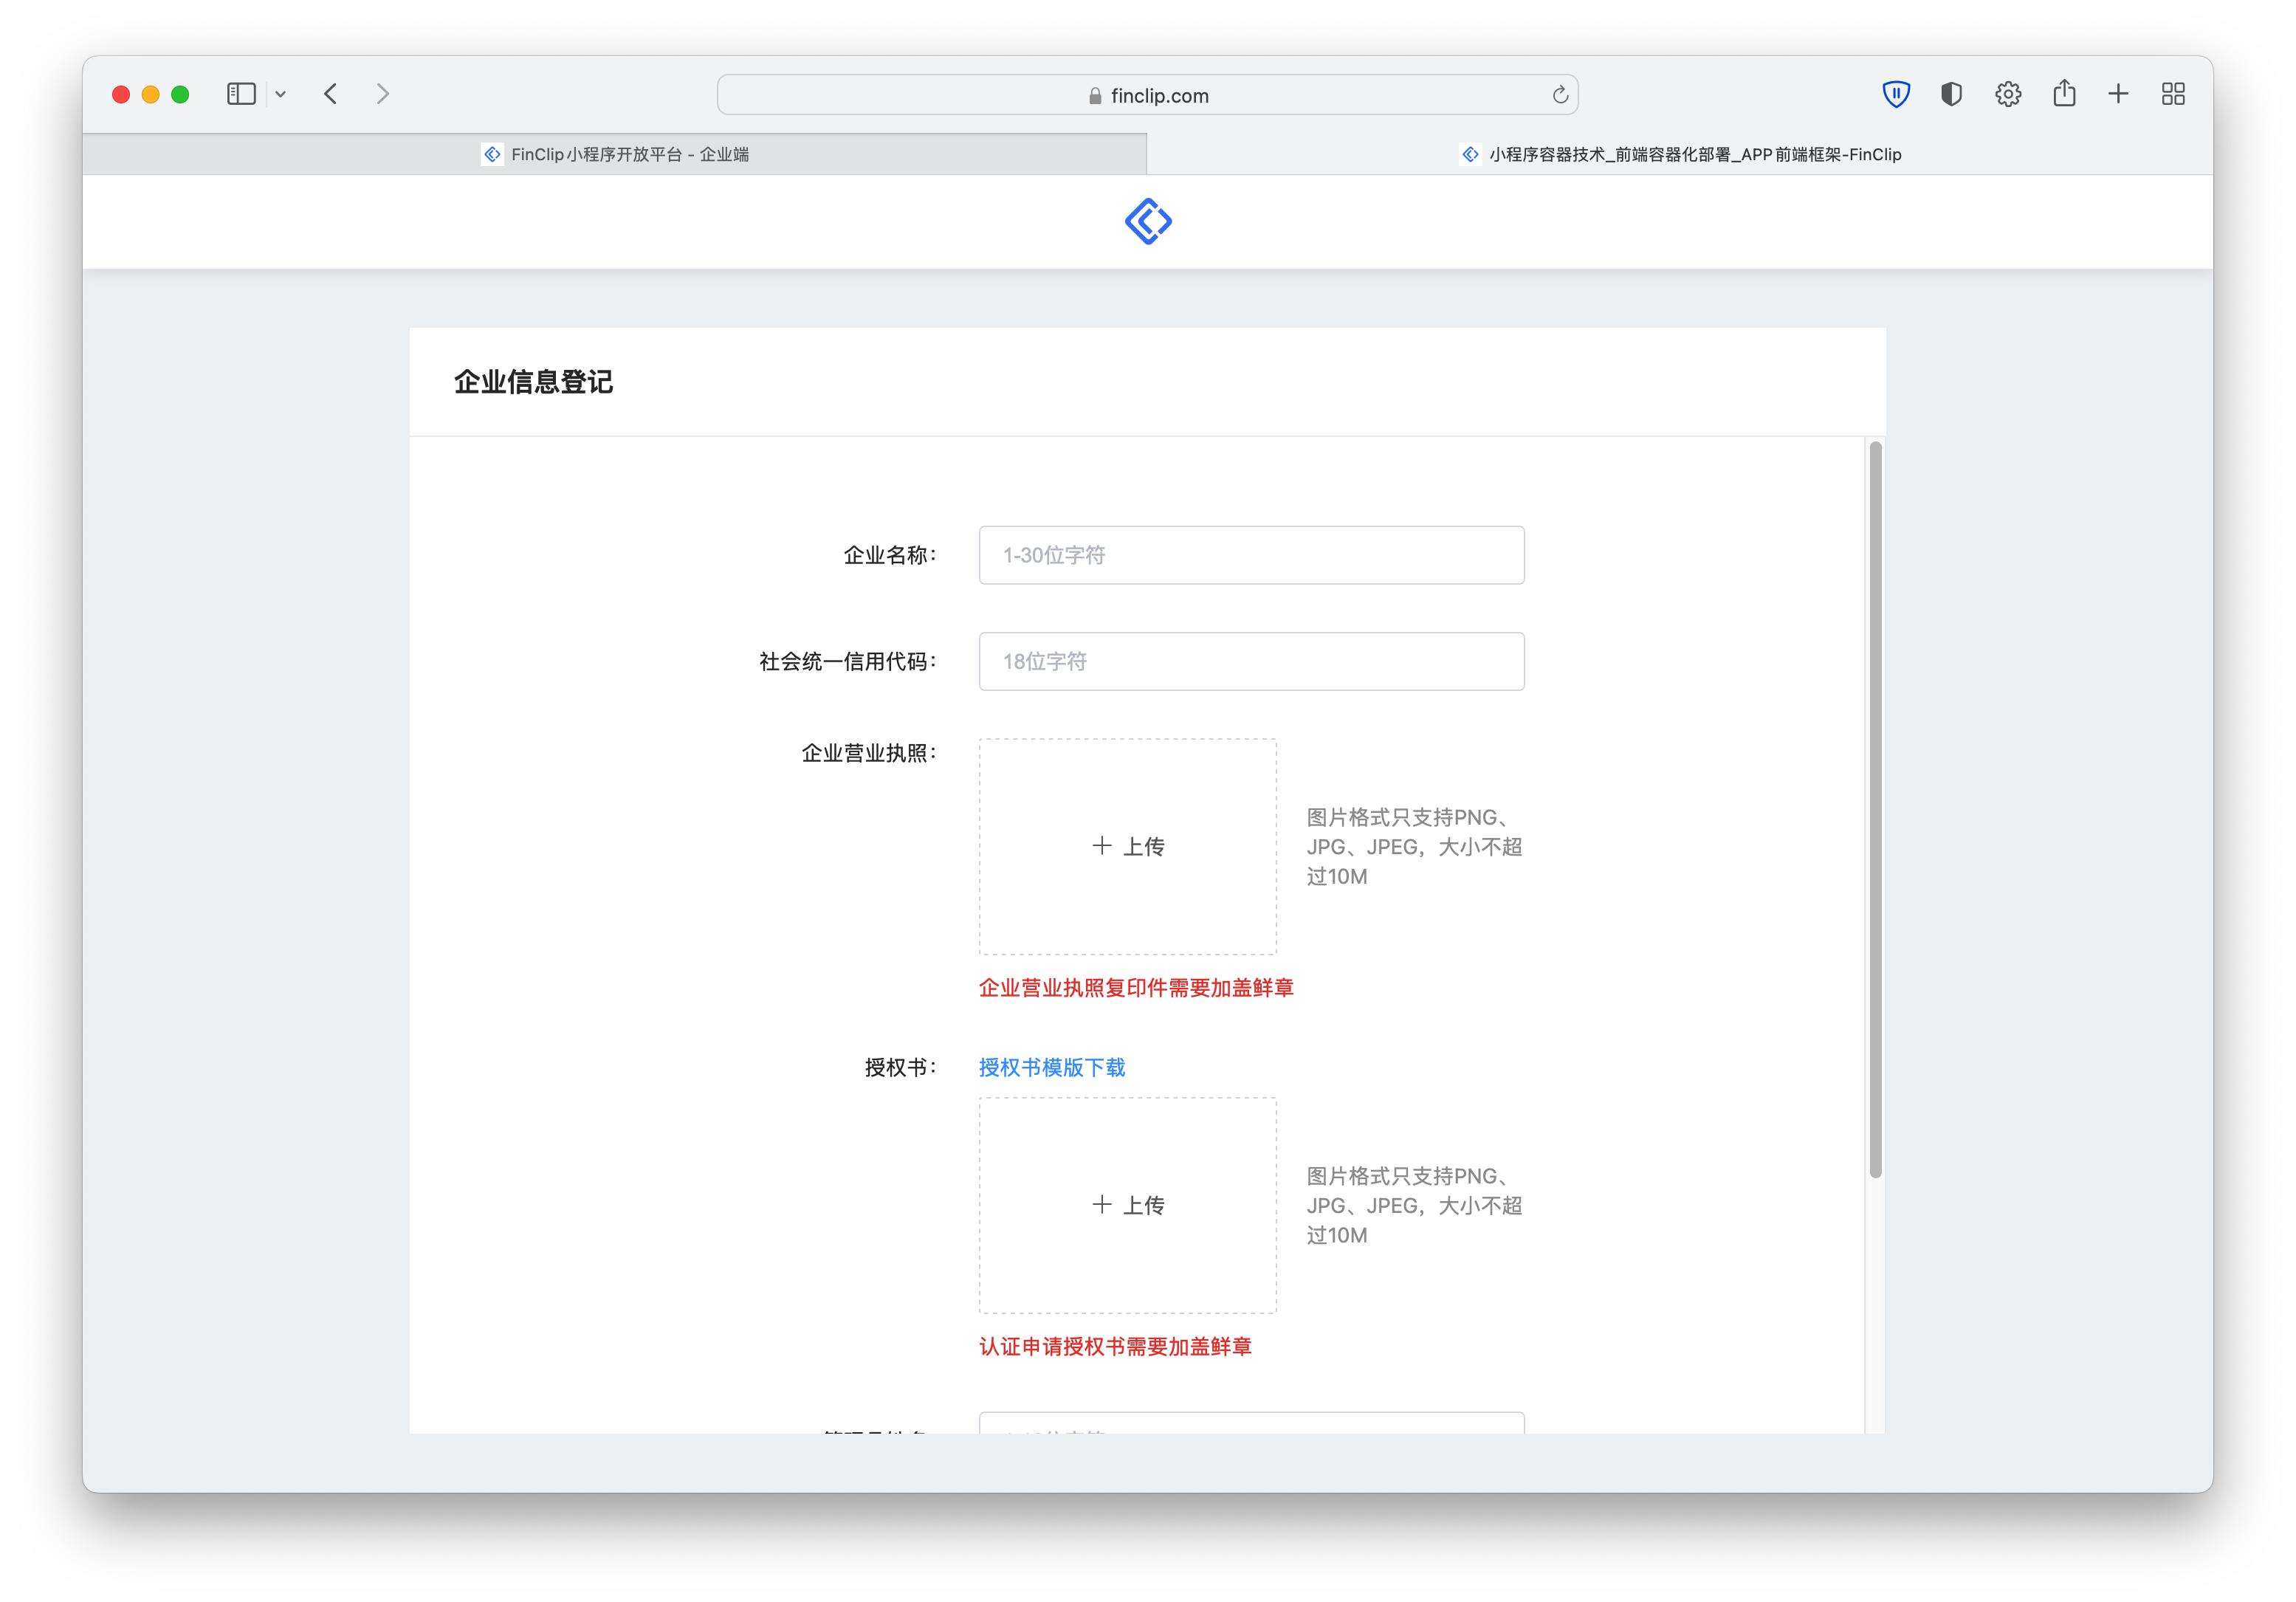
Task: Go back with the back arrow
Action: (331, 94)
